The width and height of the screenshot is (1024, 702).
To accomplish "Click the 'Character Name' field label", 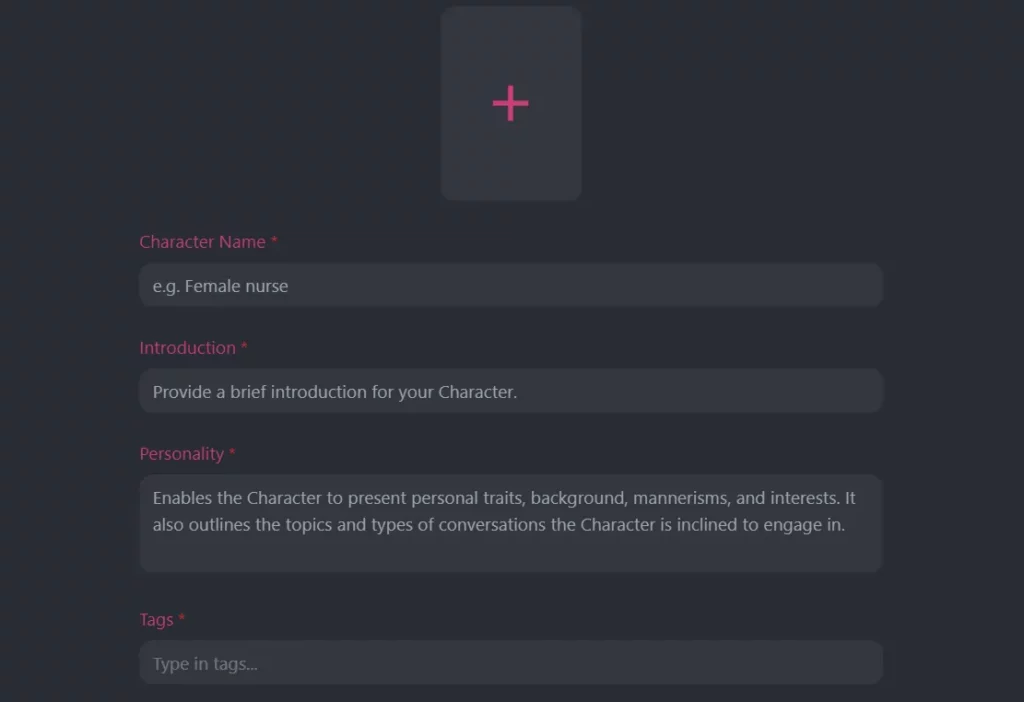I will (x=200, y=242).
